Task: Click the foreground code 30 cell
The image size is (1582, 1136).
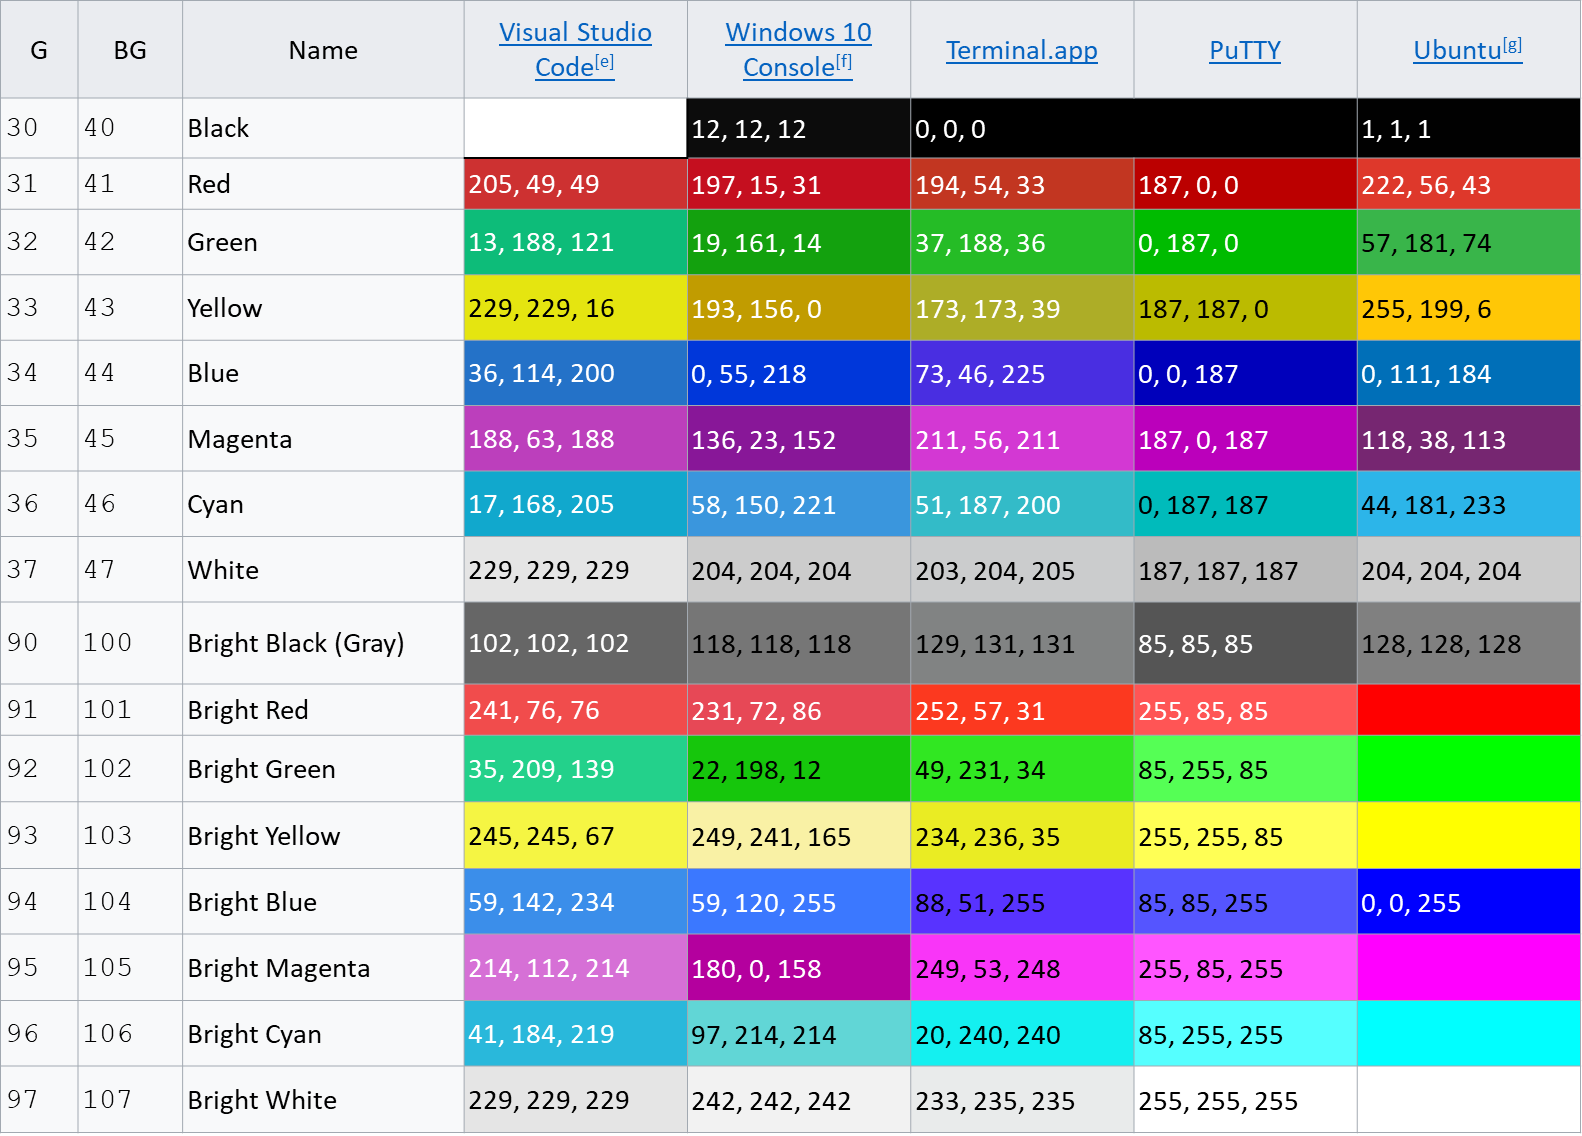Action: pos(40,128)
